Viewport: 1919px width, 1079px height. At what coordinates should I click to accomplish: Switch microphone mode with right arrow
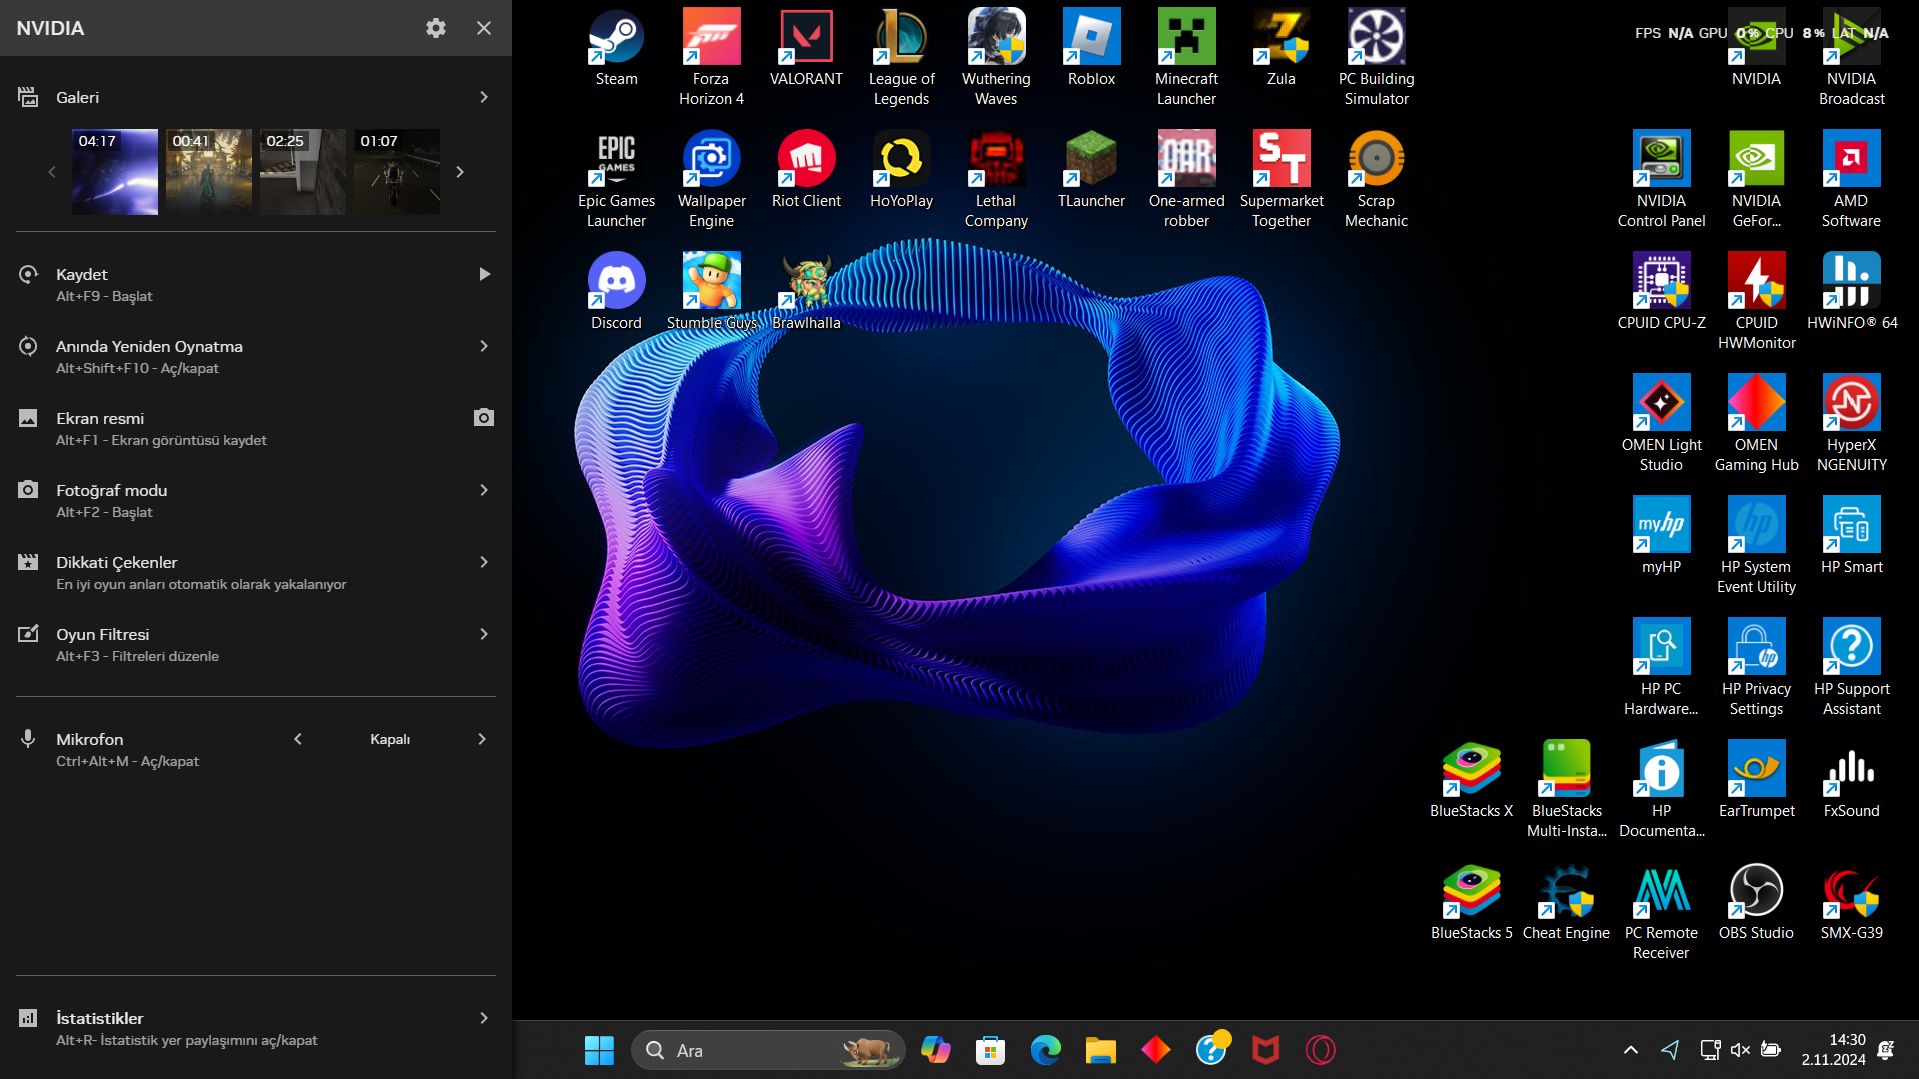pyautogui.click(x=482, y=739)
